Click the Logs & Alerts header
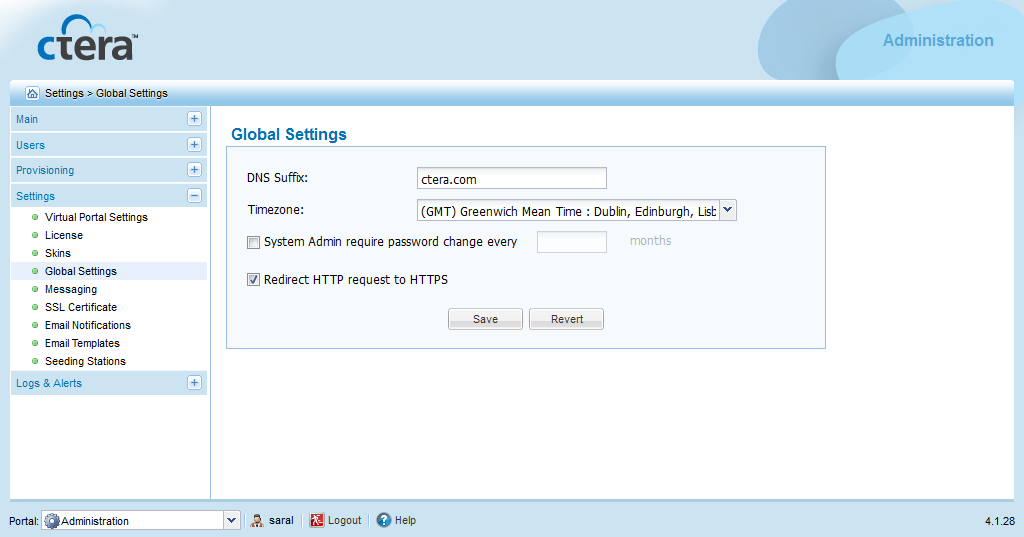Image resolution: width=1024 pixels, height=537 pixels. coord(108,383)
